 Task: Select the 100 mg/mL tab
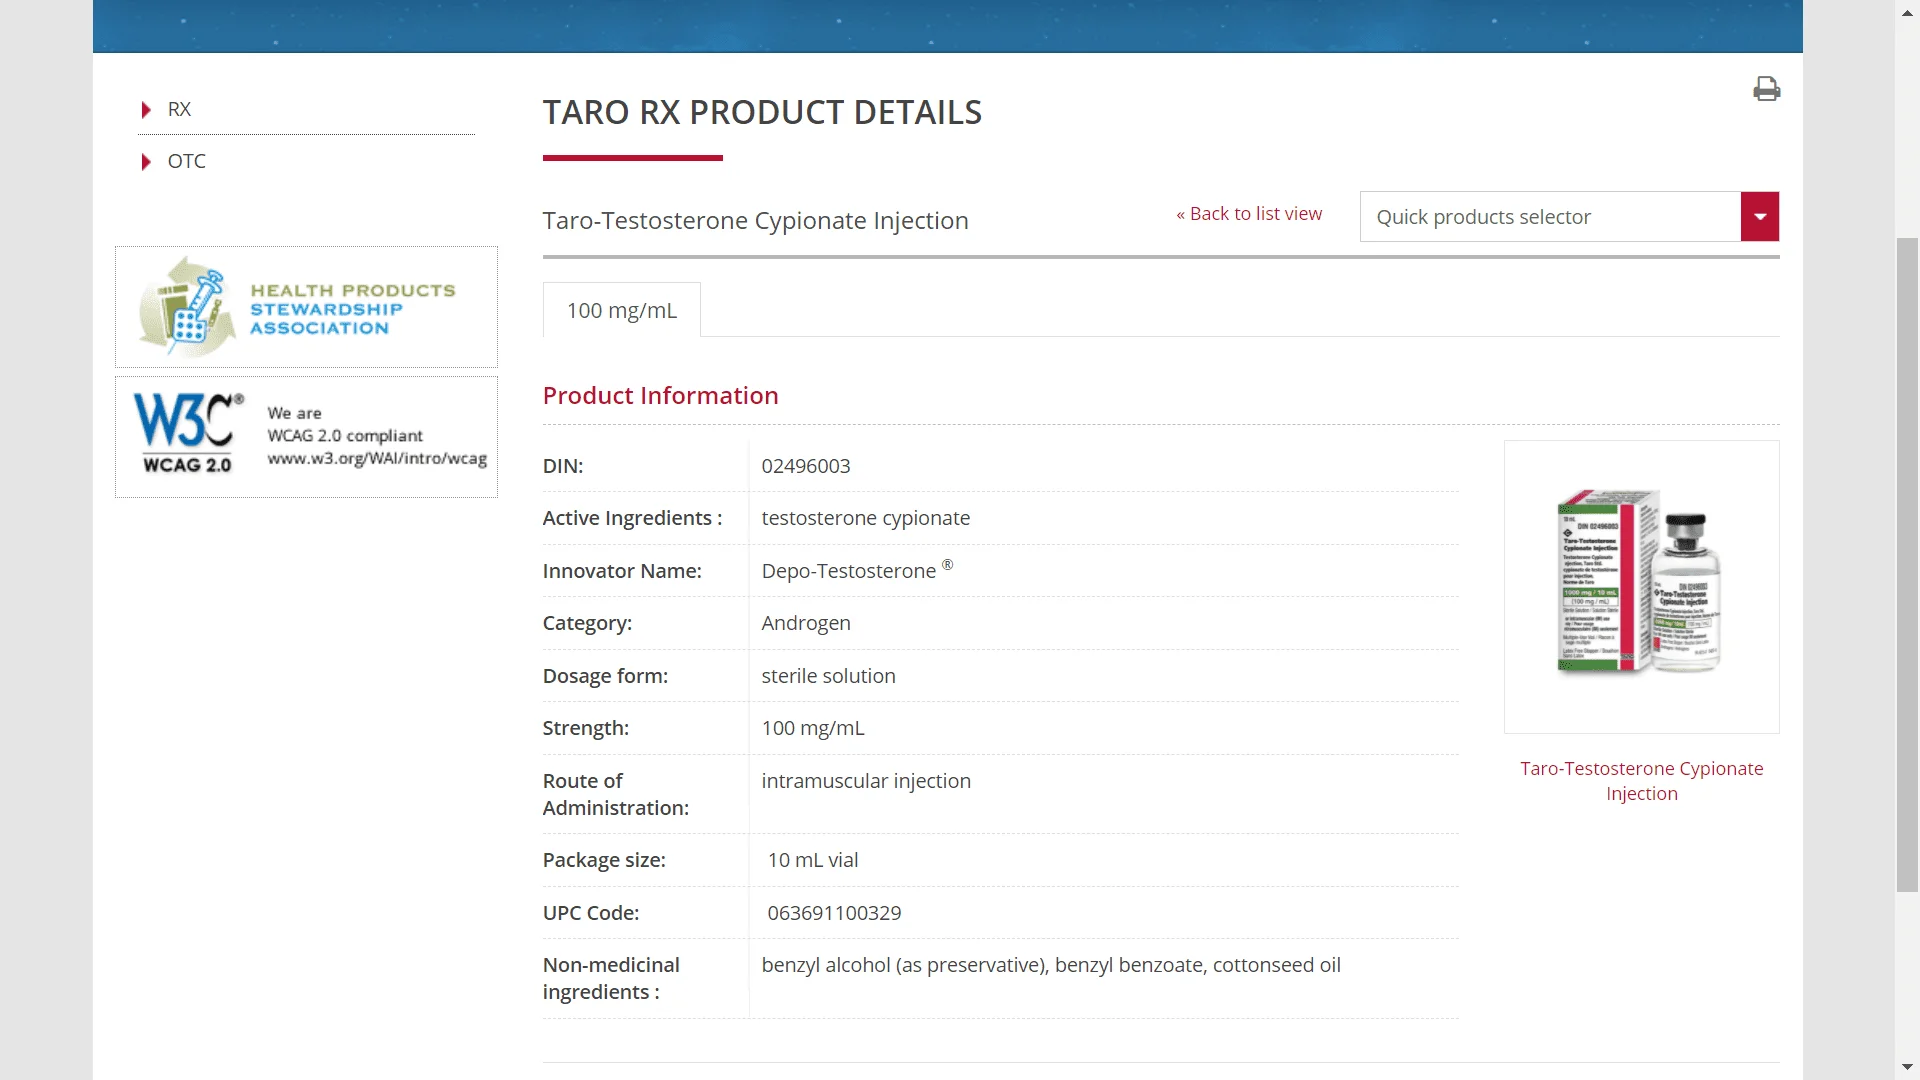click(622, 310)
